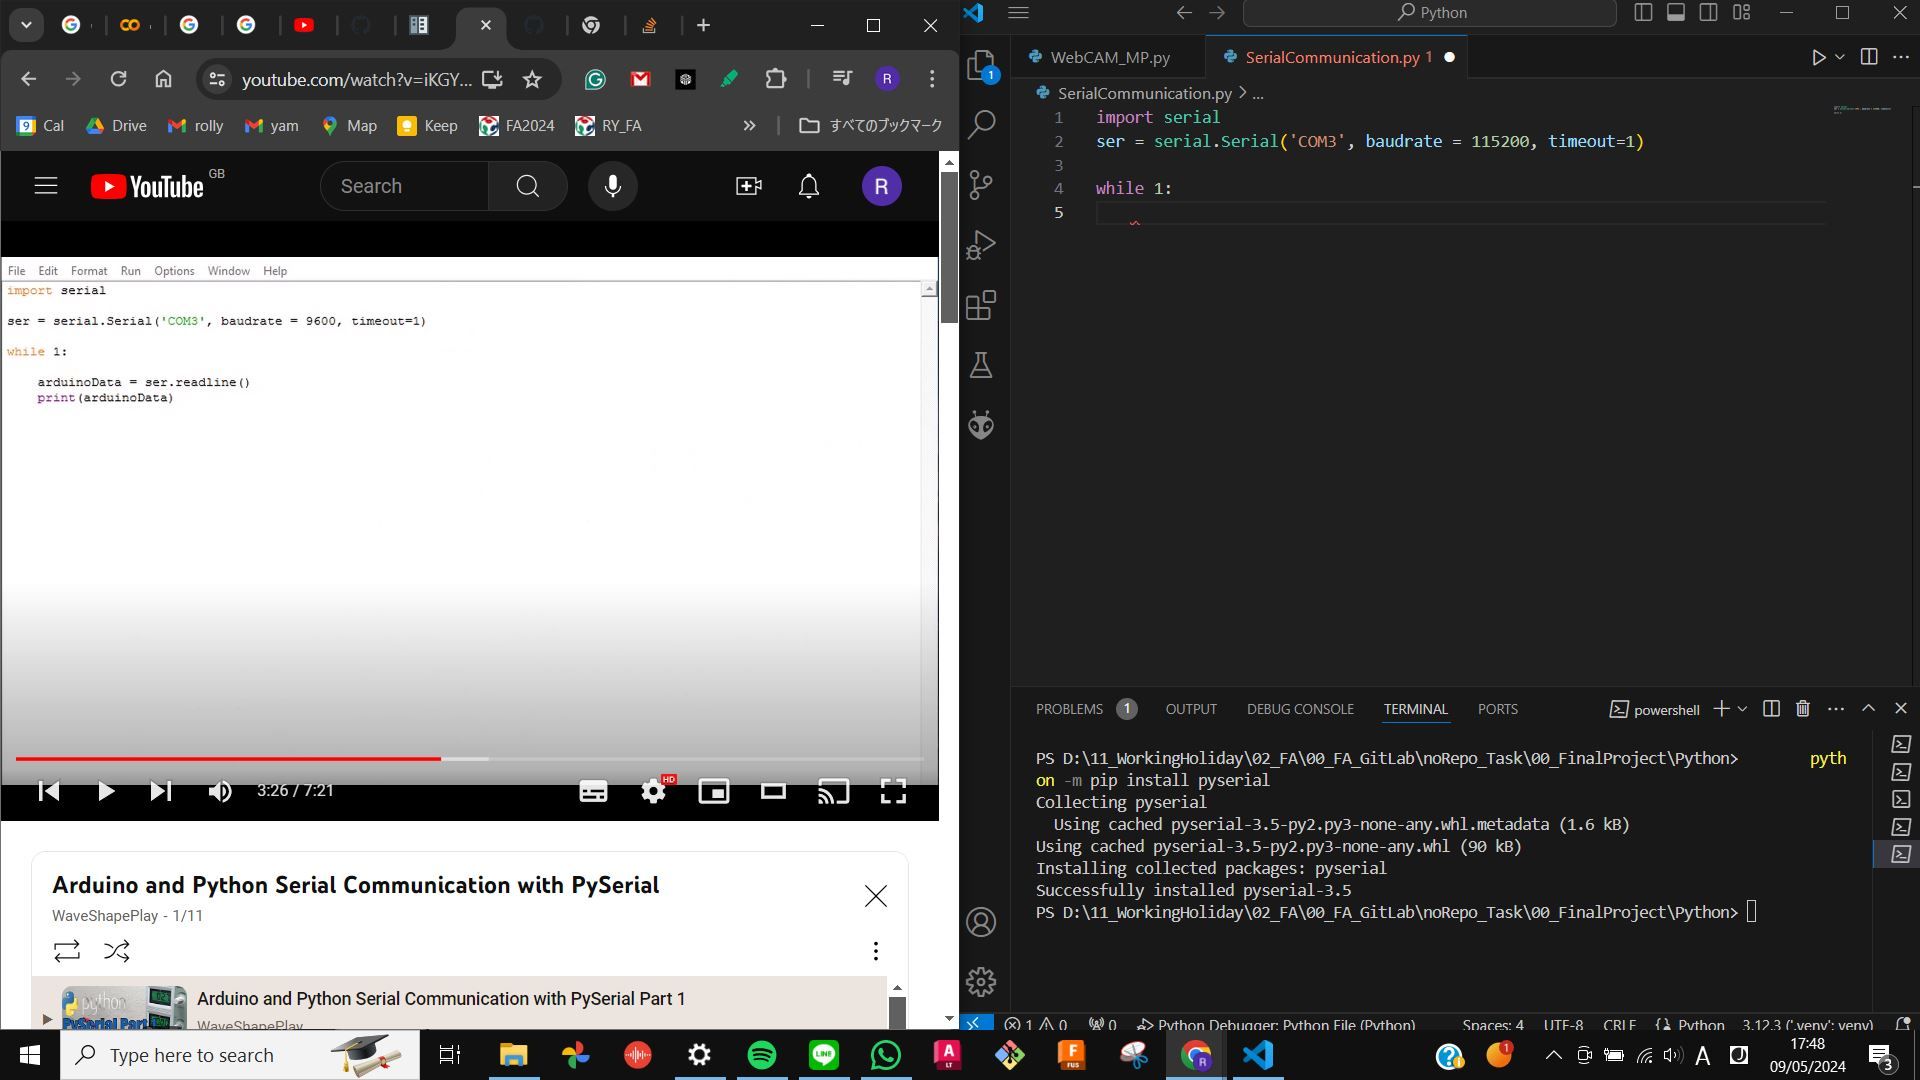
Task: Toggle playlist loop
Action: point(67,951)
